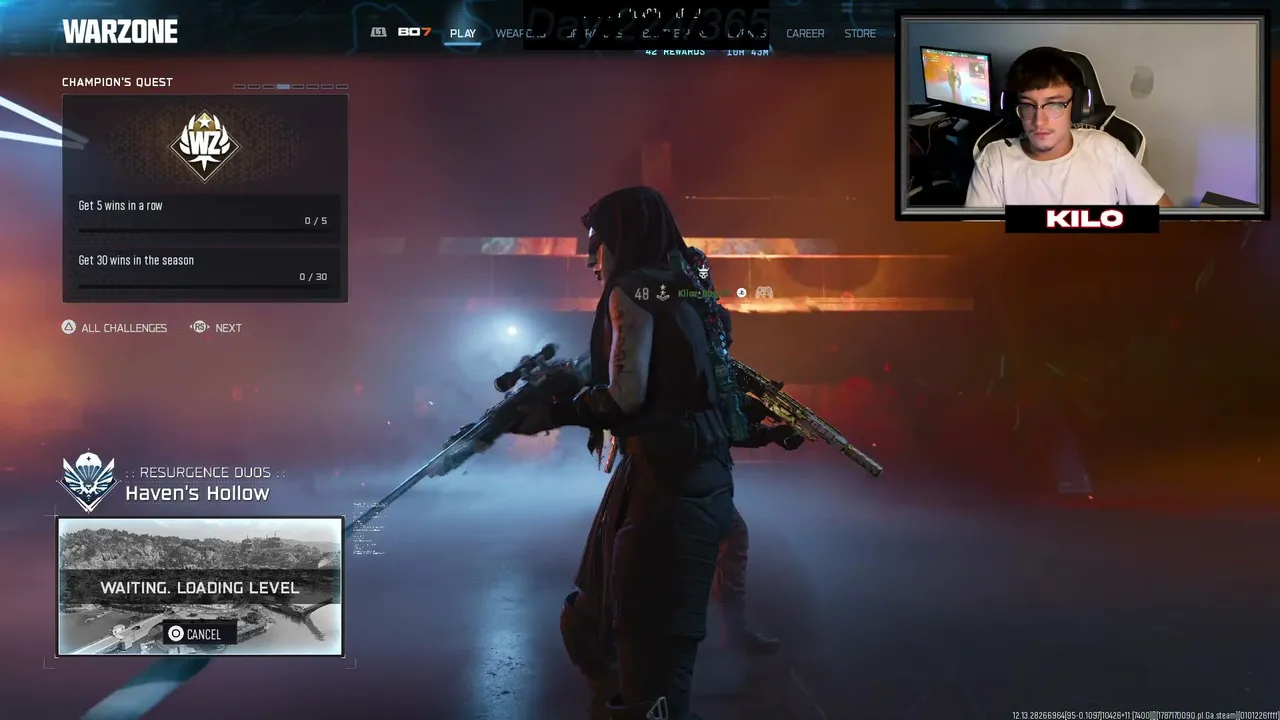The height and width of the screenshot is (720, 1280).
Task: Open the CAREER tab
Action: point(805,33)
